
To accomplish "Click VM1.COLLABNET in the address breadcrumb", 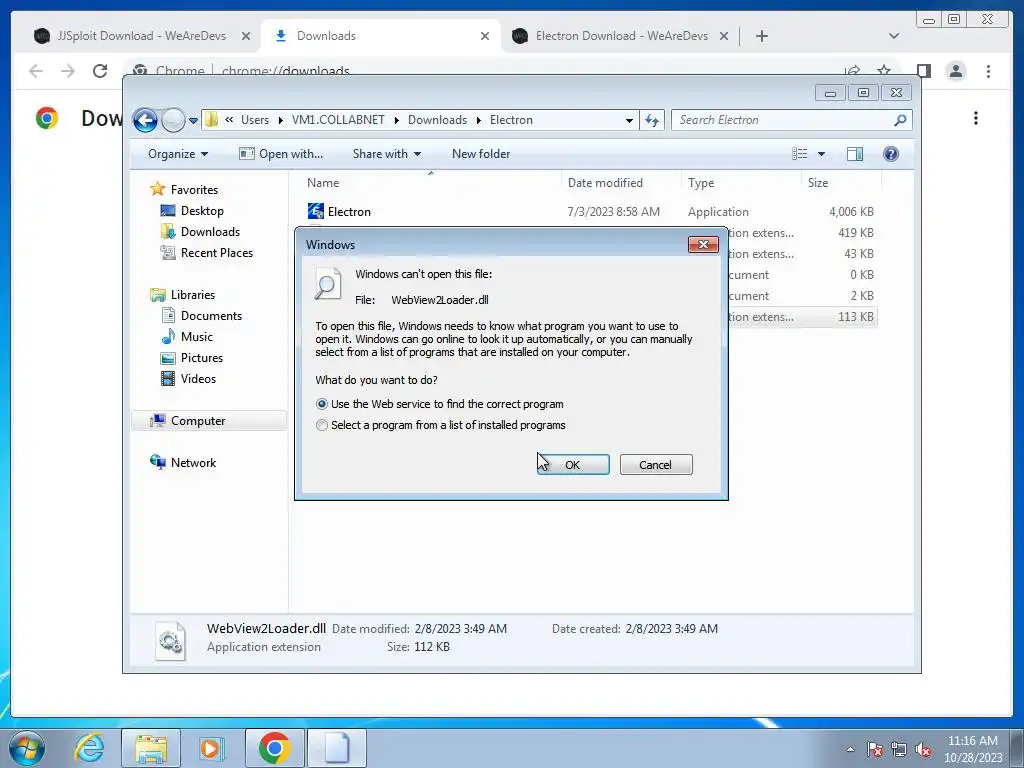I will click(338, 120).
